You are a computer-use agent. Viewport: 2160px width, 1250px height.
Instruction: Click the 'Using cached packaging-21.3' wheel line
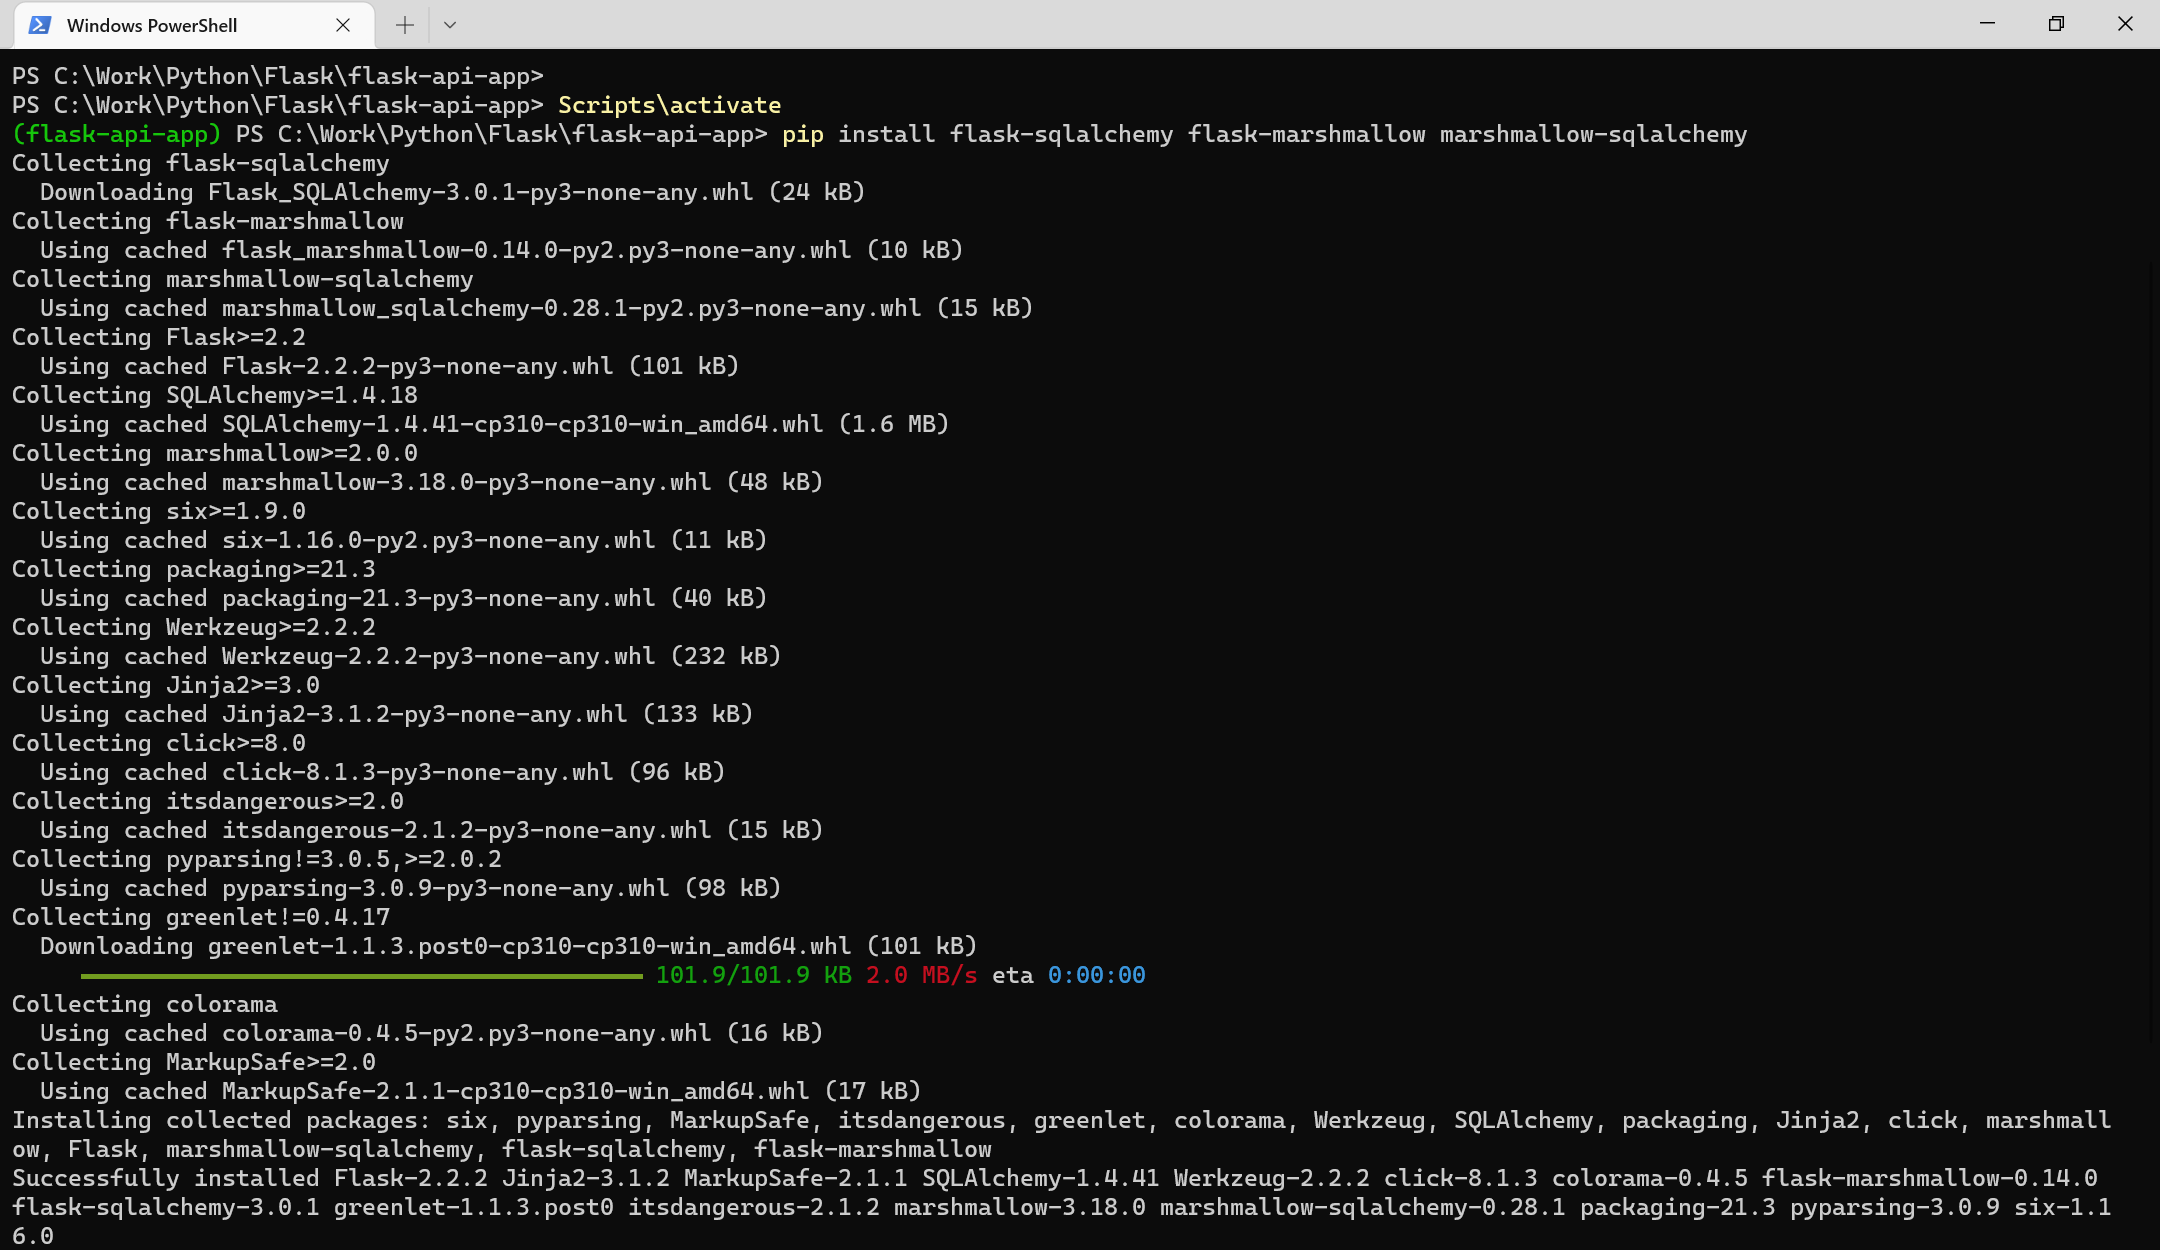click(403, 598)
